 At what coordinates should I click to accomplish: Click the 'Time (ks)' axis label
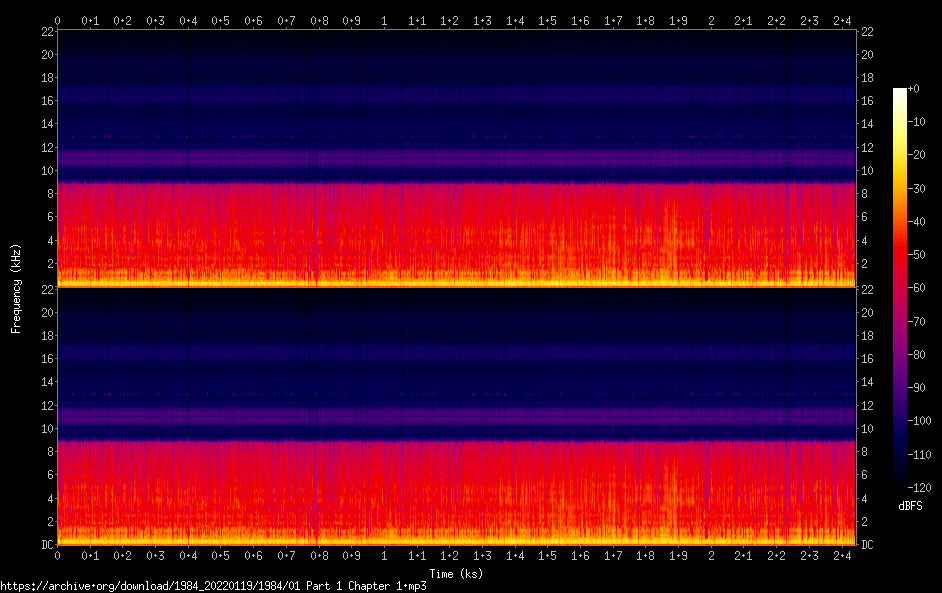pyautogui.click(x=455, y=574)
